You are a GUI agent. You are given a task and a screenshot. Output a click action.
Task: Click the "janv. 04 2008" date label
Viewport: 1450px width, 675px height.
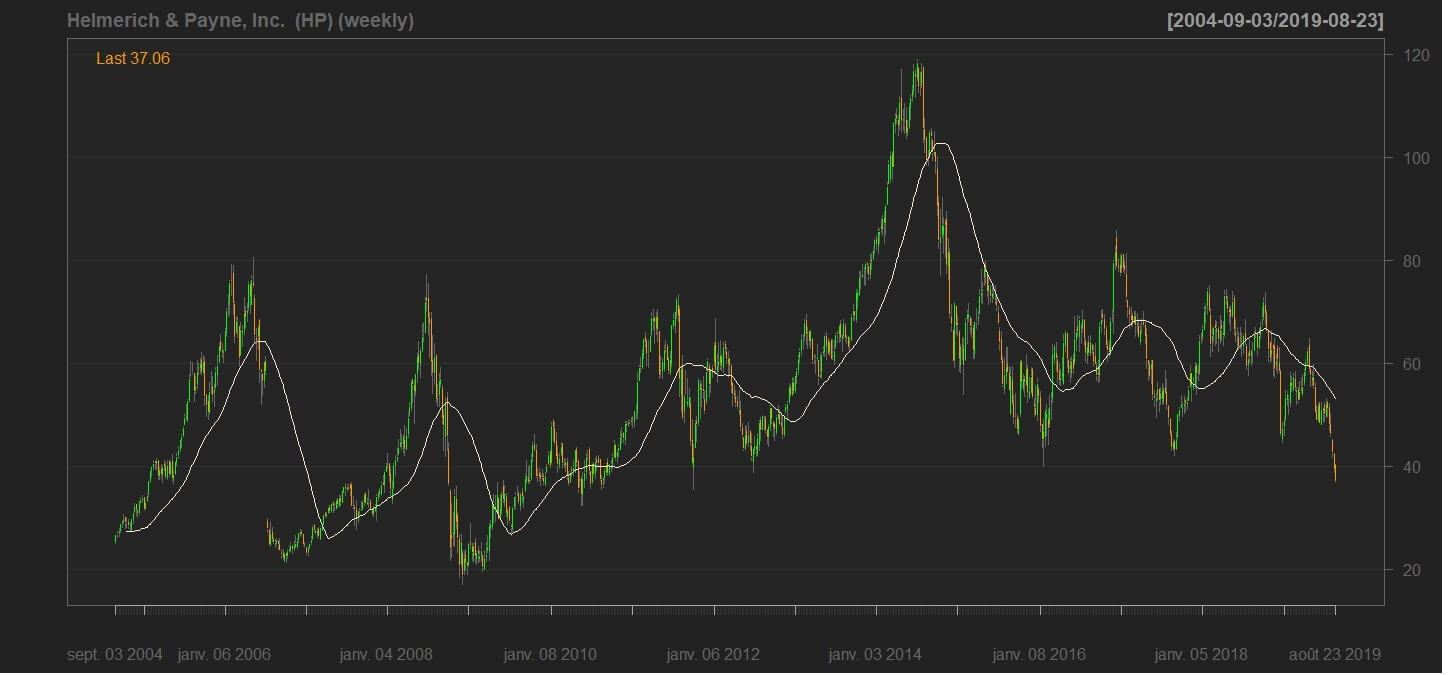pos(386,655)
